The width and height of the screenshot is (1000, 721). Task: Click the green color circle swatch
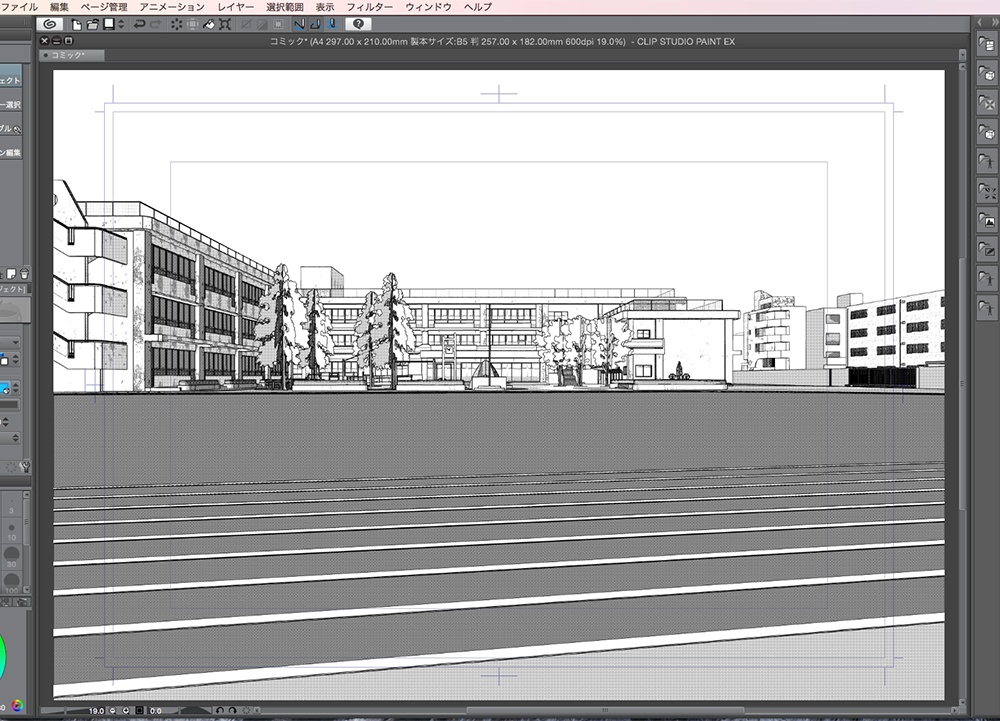[x=3, y=657]
